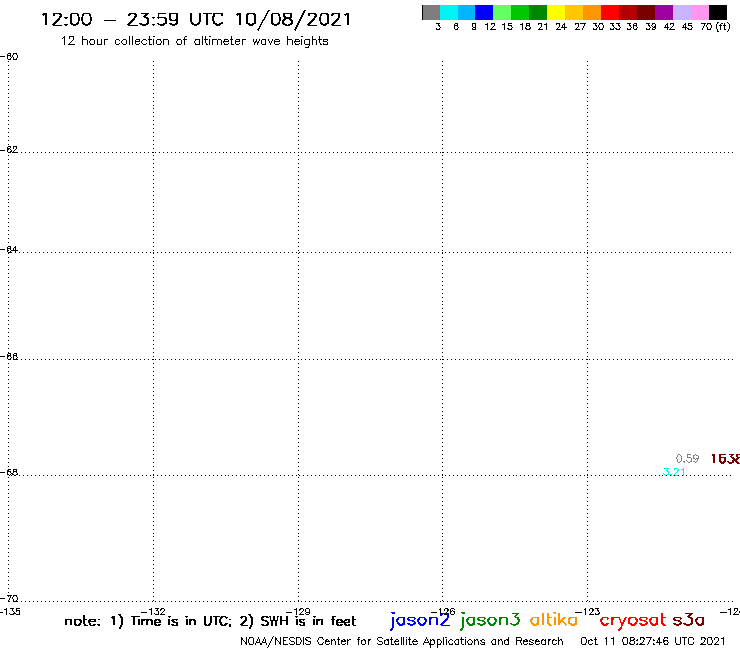The height and width of the screenshot is (650, 740).
Task: Click the dark red 1638 value at plot edge
Action: click(x=725, y=458)
